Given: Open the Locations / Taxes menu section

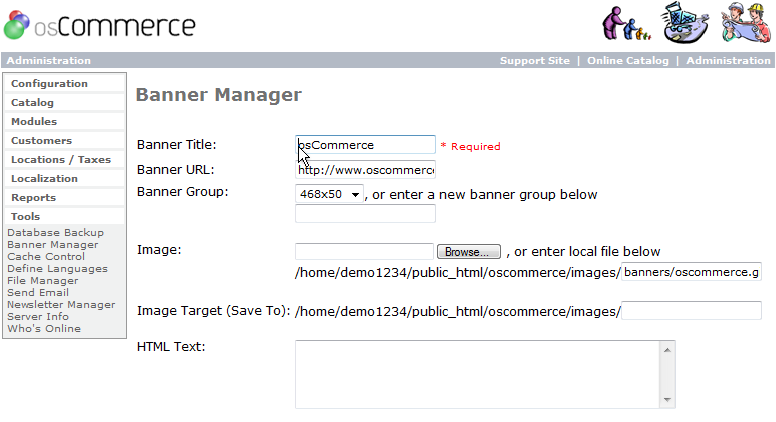Looking at the screenshot, I should [x=64, y=159].
